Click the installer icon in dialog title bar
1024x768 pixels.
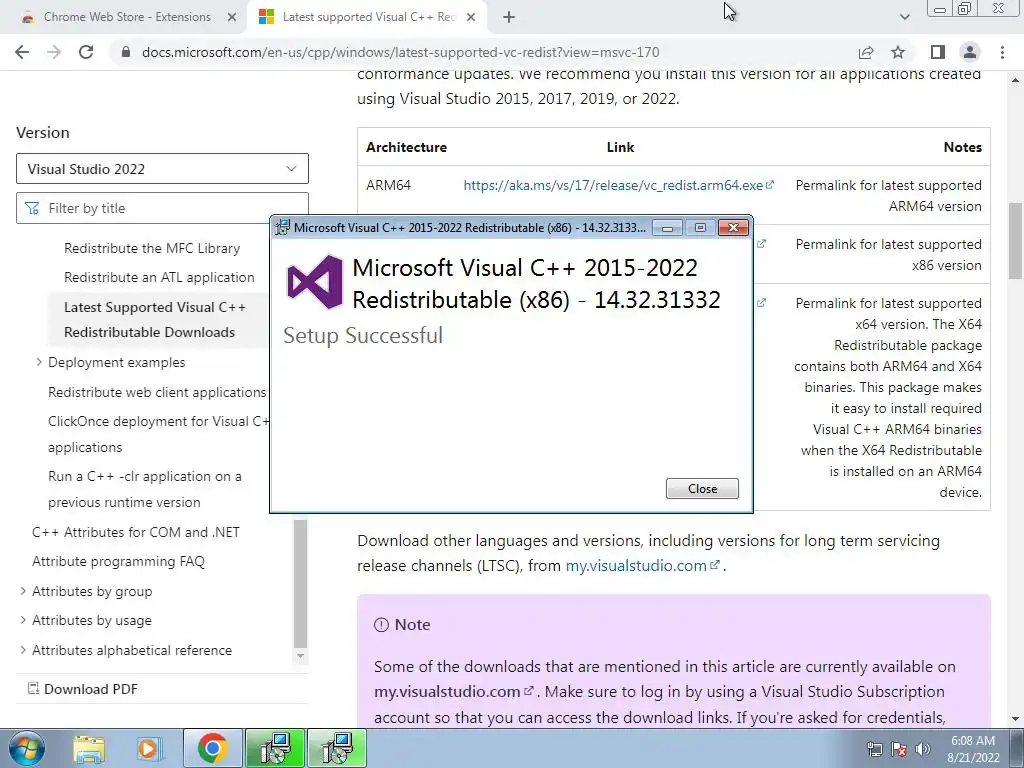coord(282,227)
